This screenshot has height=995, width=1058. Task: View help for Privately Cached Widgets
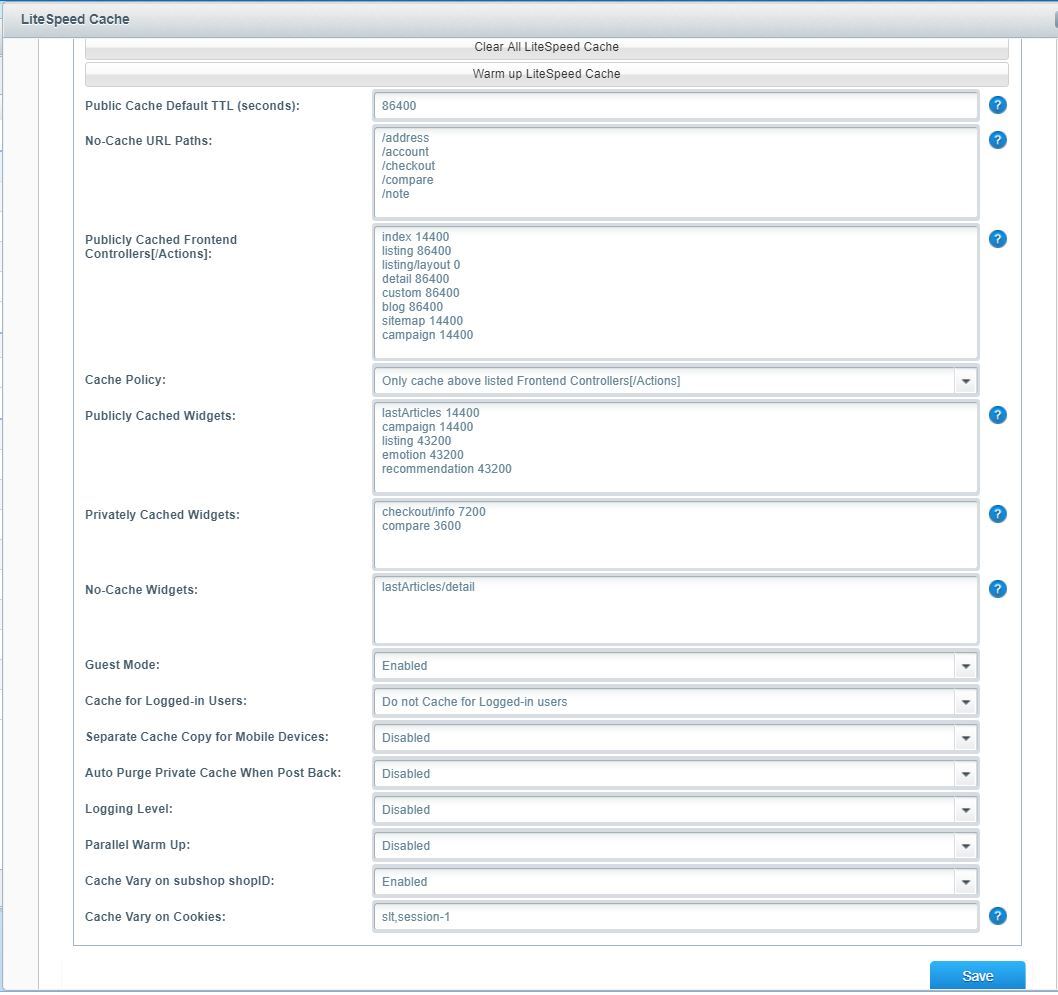point(997,515)
